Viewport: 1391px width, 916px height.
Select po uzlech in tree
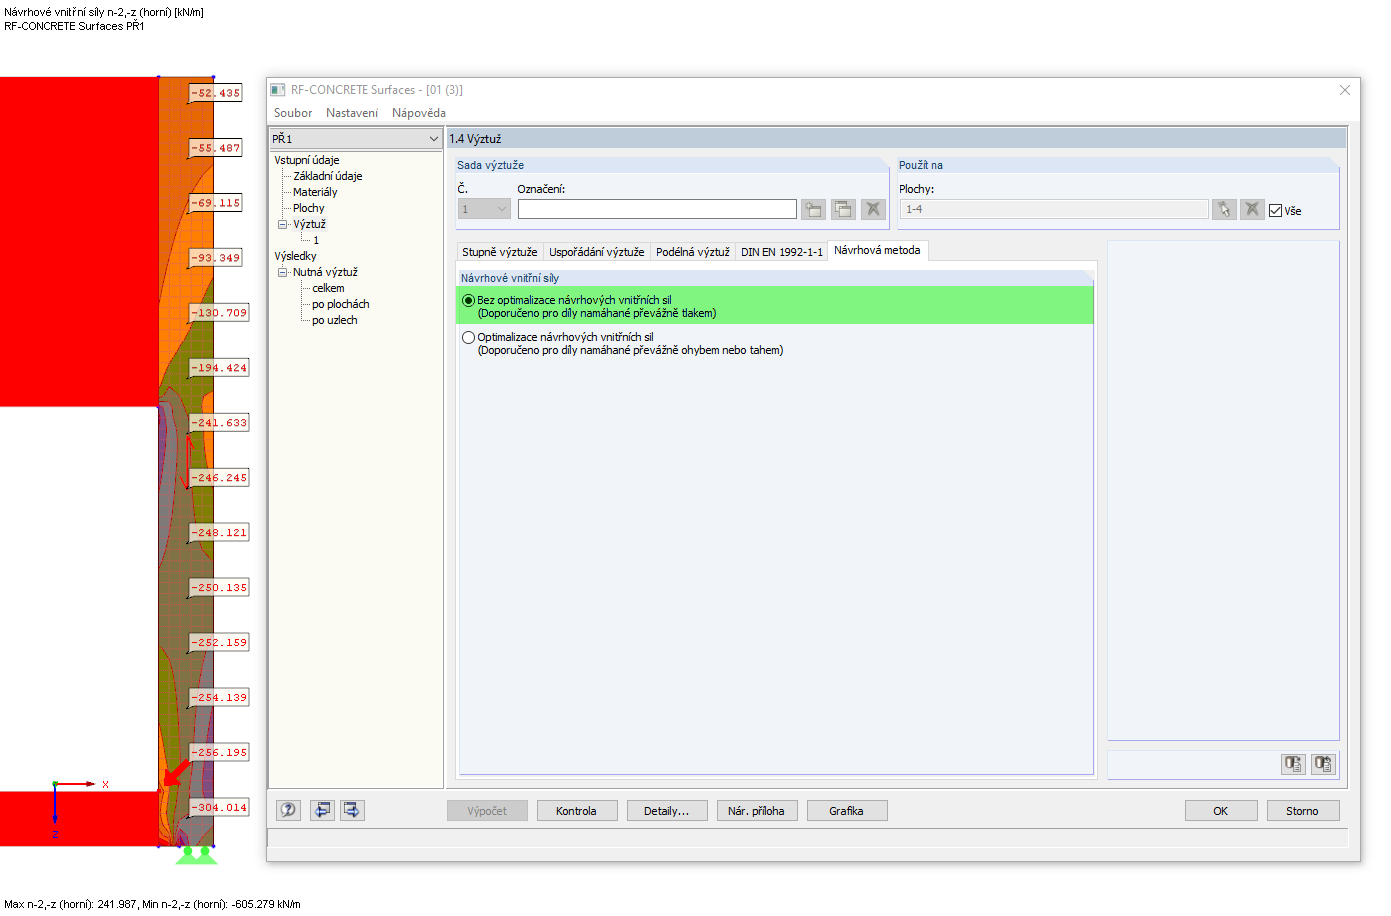pos(334,320)
